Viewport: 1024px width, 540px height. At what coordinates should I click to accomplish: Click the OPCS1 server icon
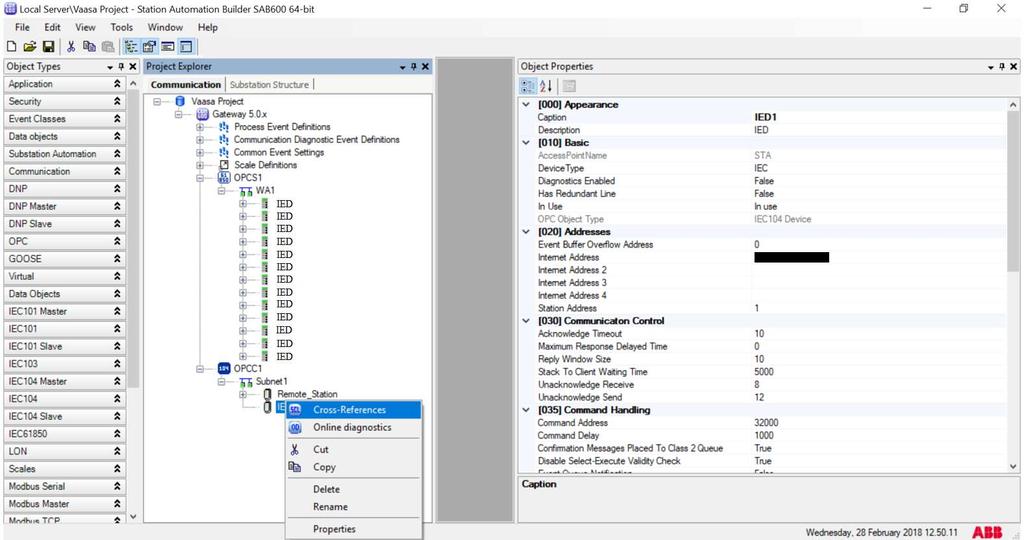tap(223, 177)
